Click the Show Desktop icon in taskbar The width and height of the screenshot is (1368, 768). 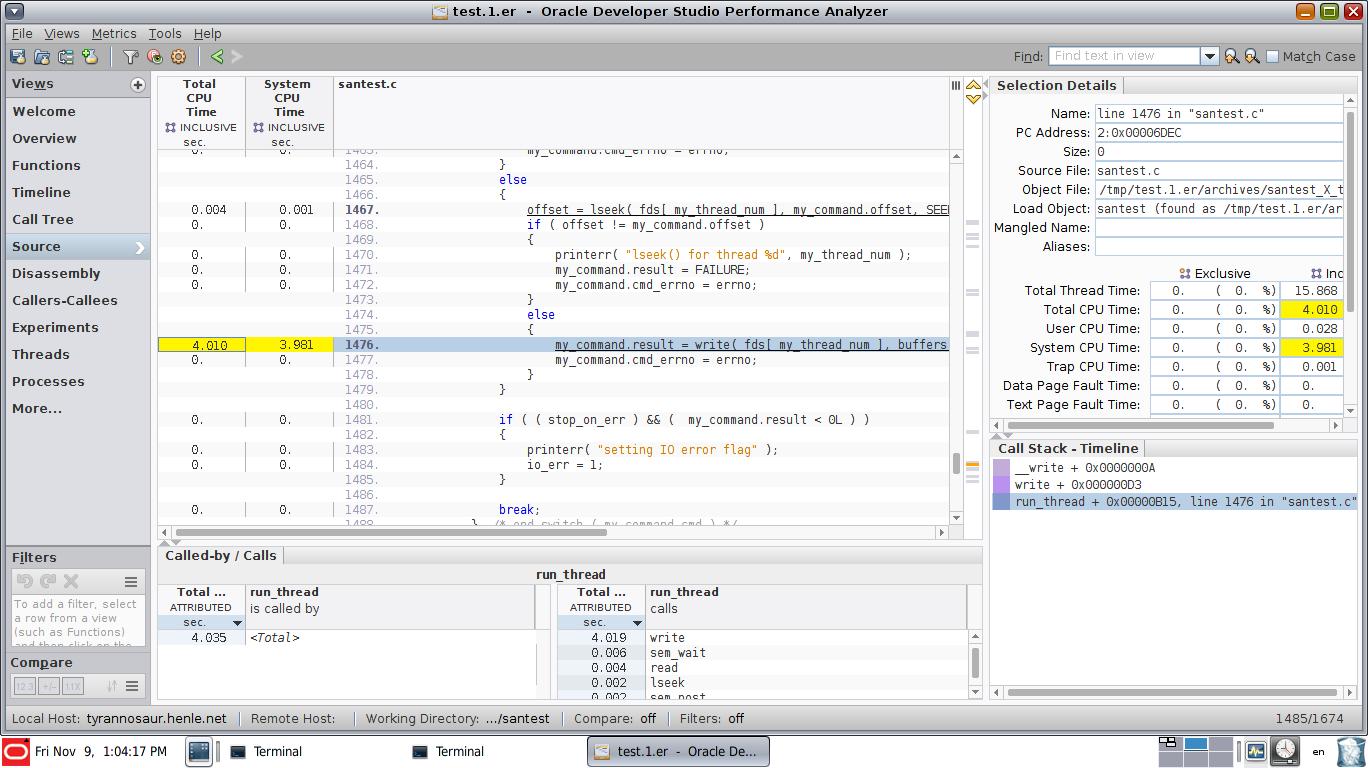coord(199,751)
